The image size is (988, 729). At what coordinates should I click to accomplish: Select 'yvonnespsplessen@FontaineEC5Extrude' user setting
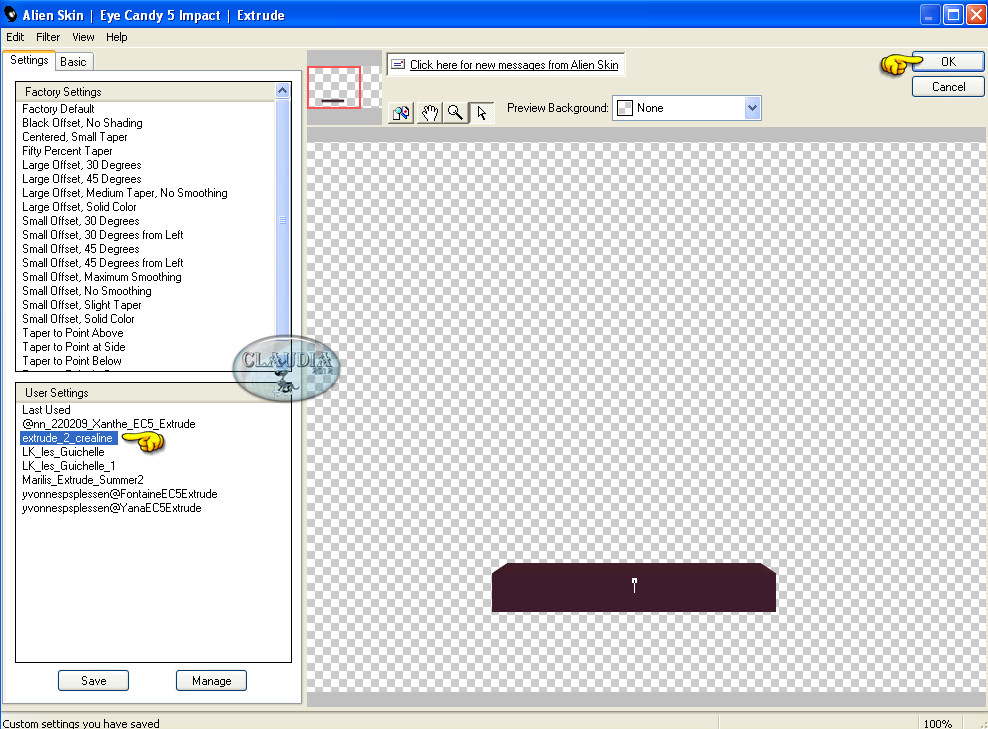tap(120, 494)
